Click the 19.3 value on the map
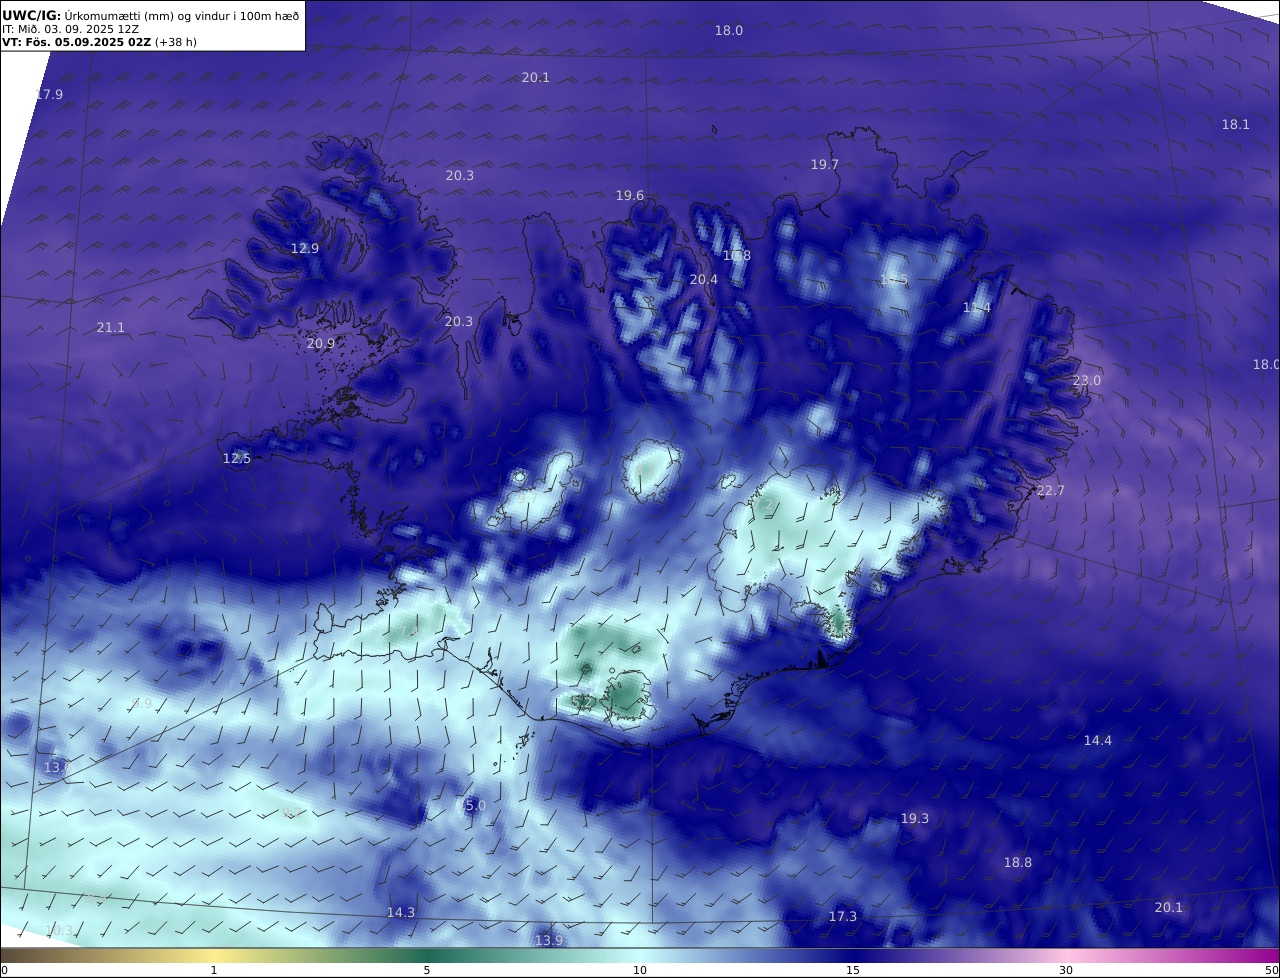Image resolution: width=1280 pixels, height=978 pixels. (914, 818)
